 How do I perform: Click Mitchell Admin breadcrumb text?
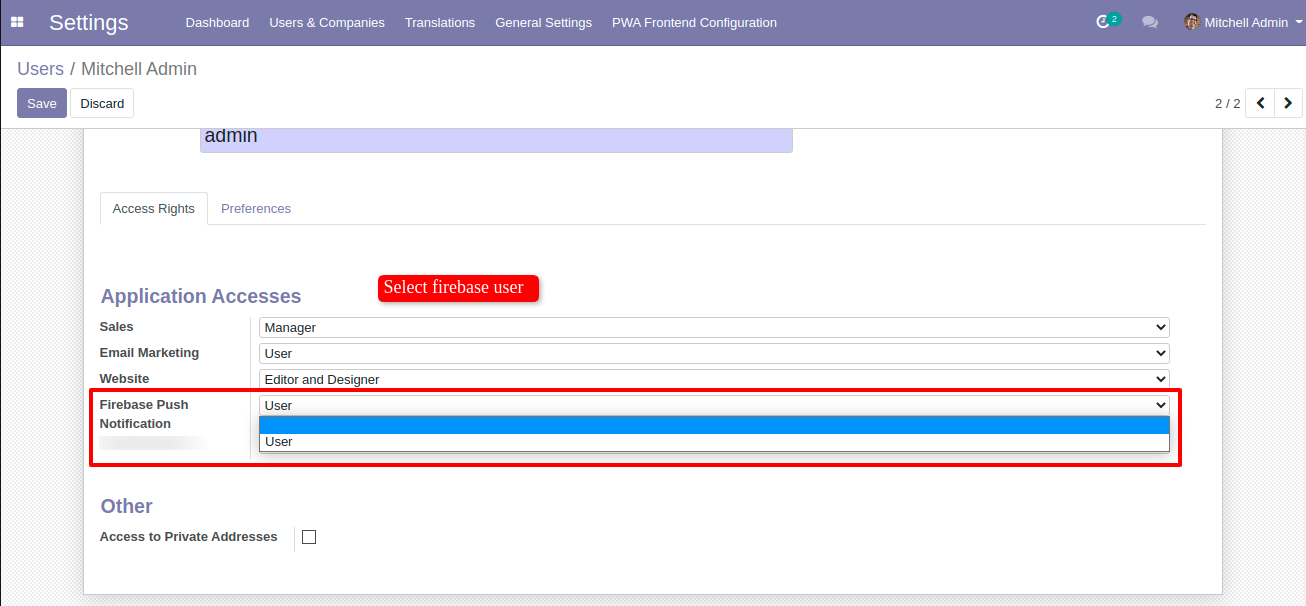(139, 69)
